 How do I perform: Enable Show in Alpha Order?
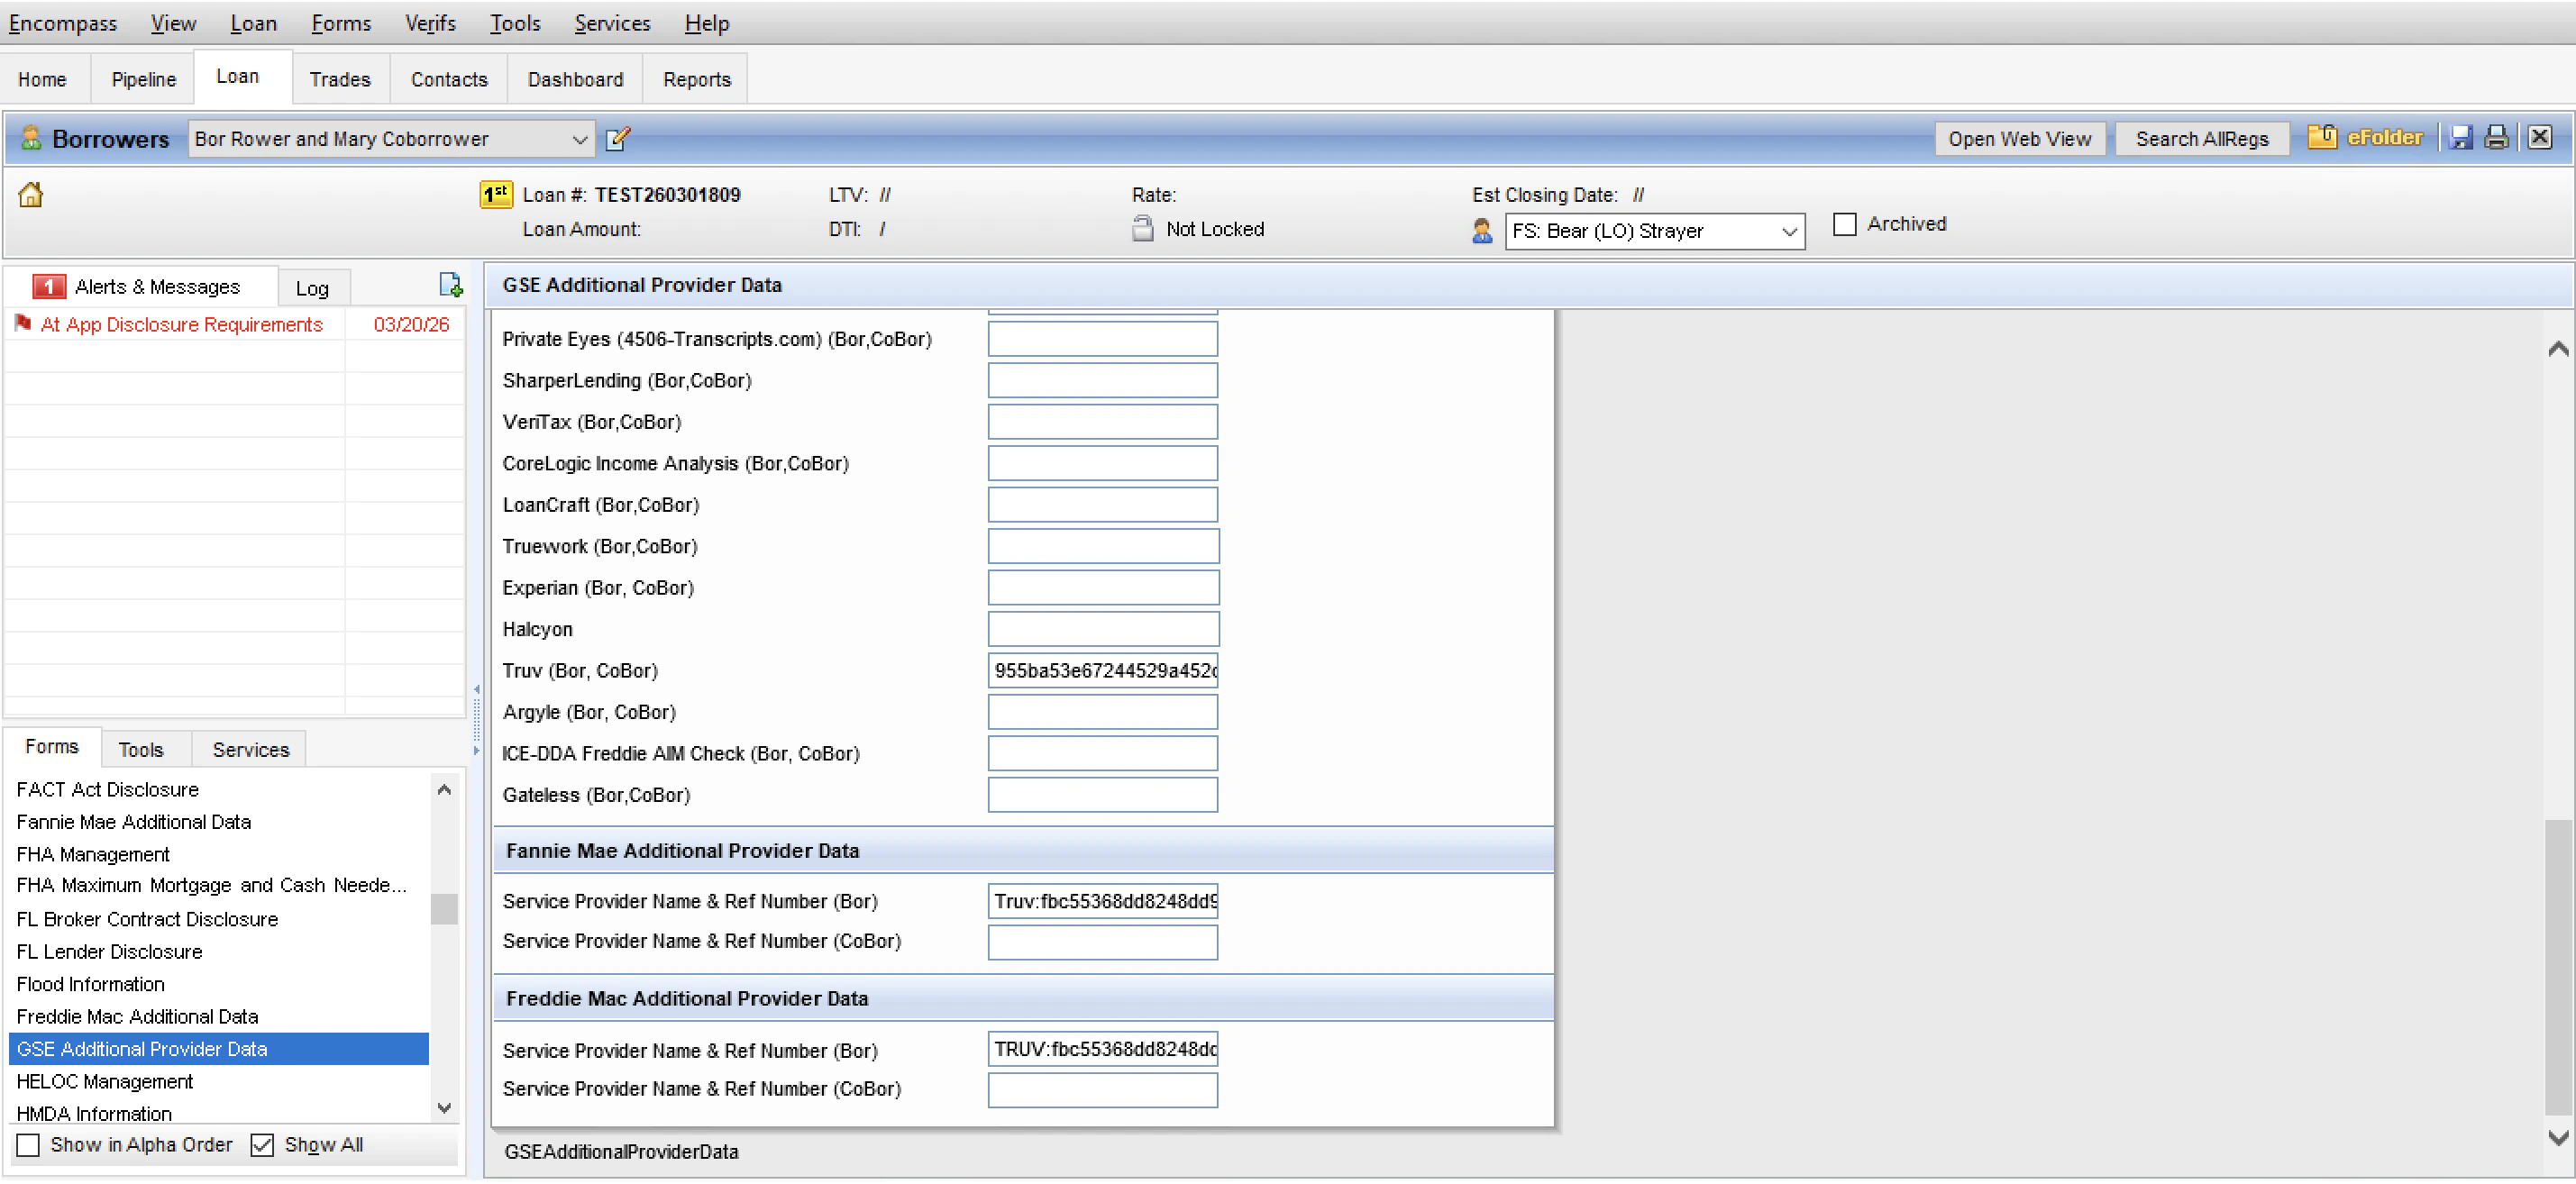pyautogui.click(x=28, y=1145)
